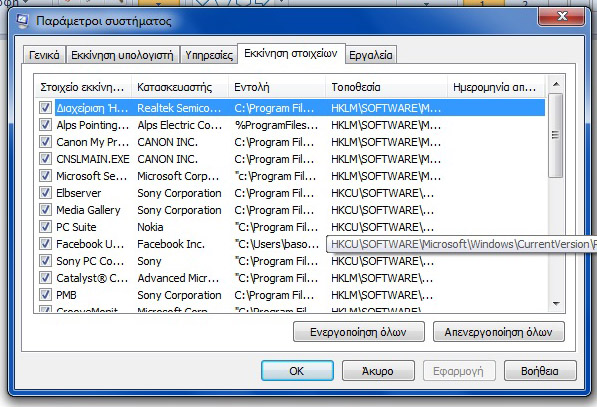Click the system configuration icon in title bar
The width and height of the screenshot is (597, 407).
point(22,21)
